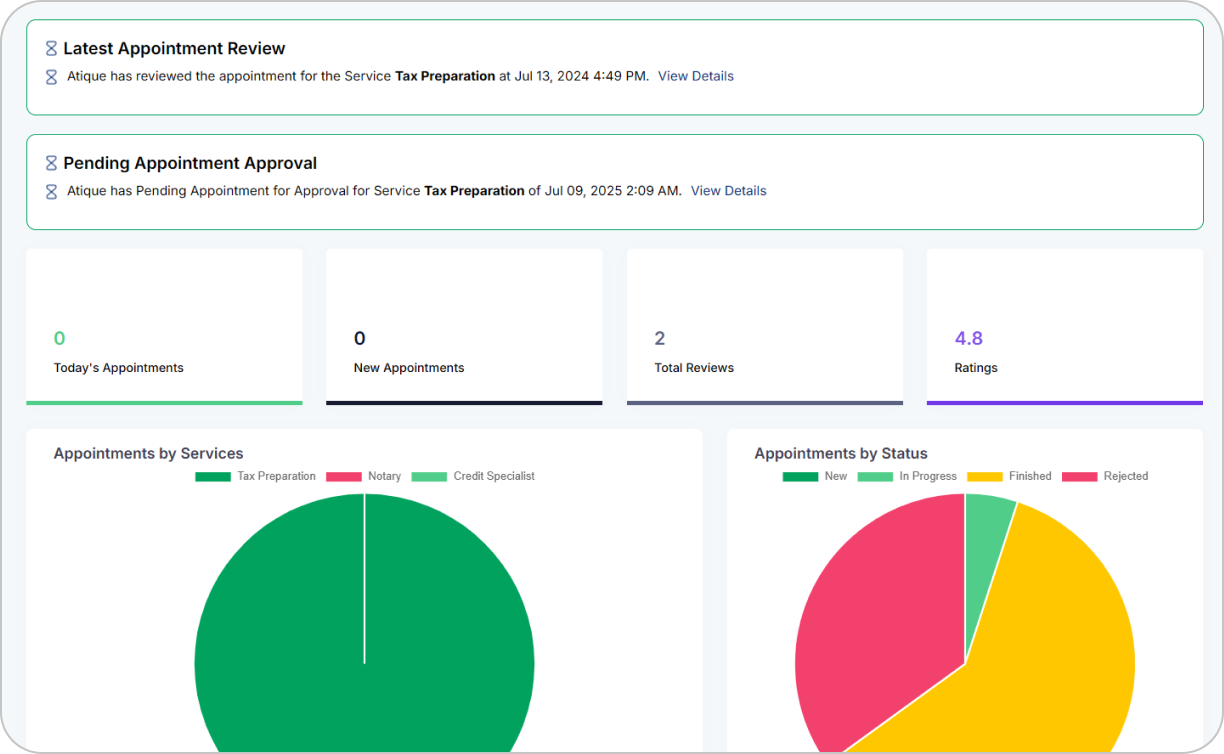1224x754 pixels.
Task: Click the red Rejected legend color swatch
Action: coord(1079,477)
